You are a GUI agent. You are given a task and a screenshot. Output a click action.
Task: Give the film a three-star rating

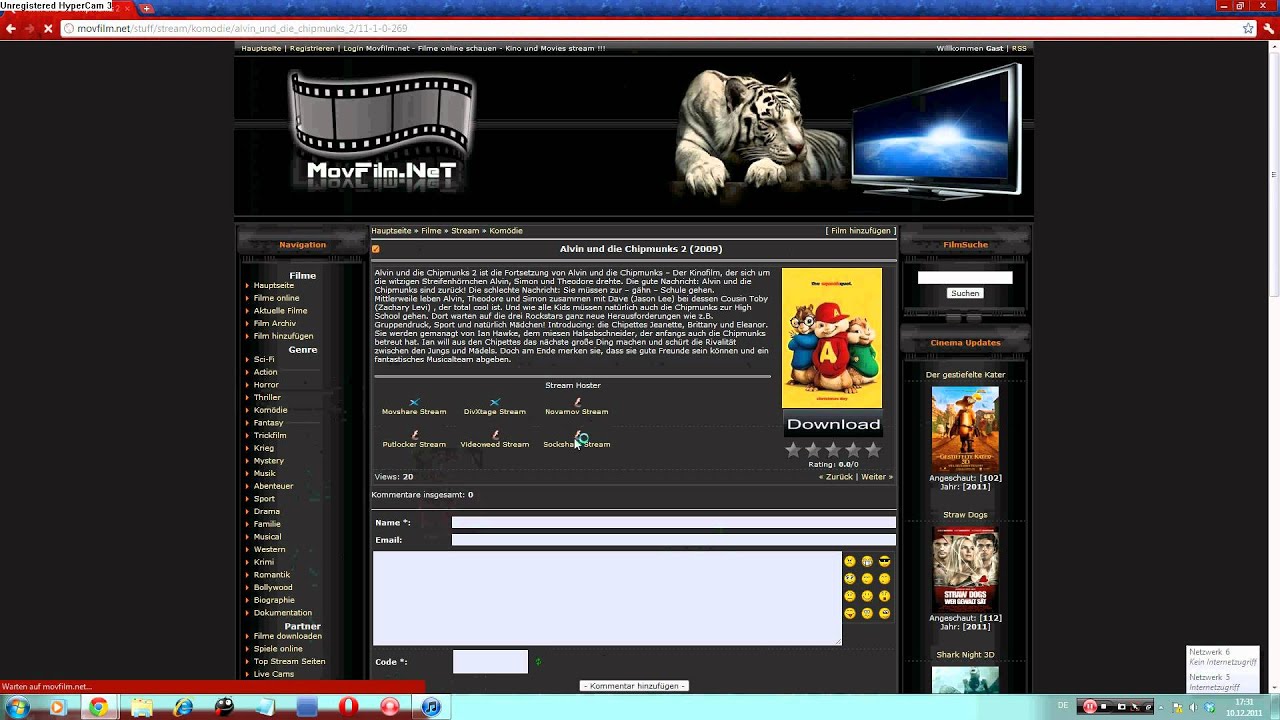pyautogui.click(x=833, y=451)
